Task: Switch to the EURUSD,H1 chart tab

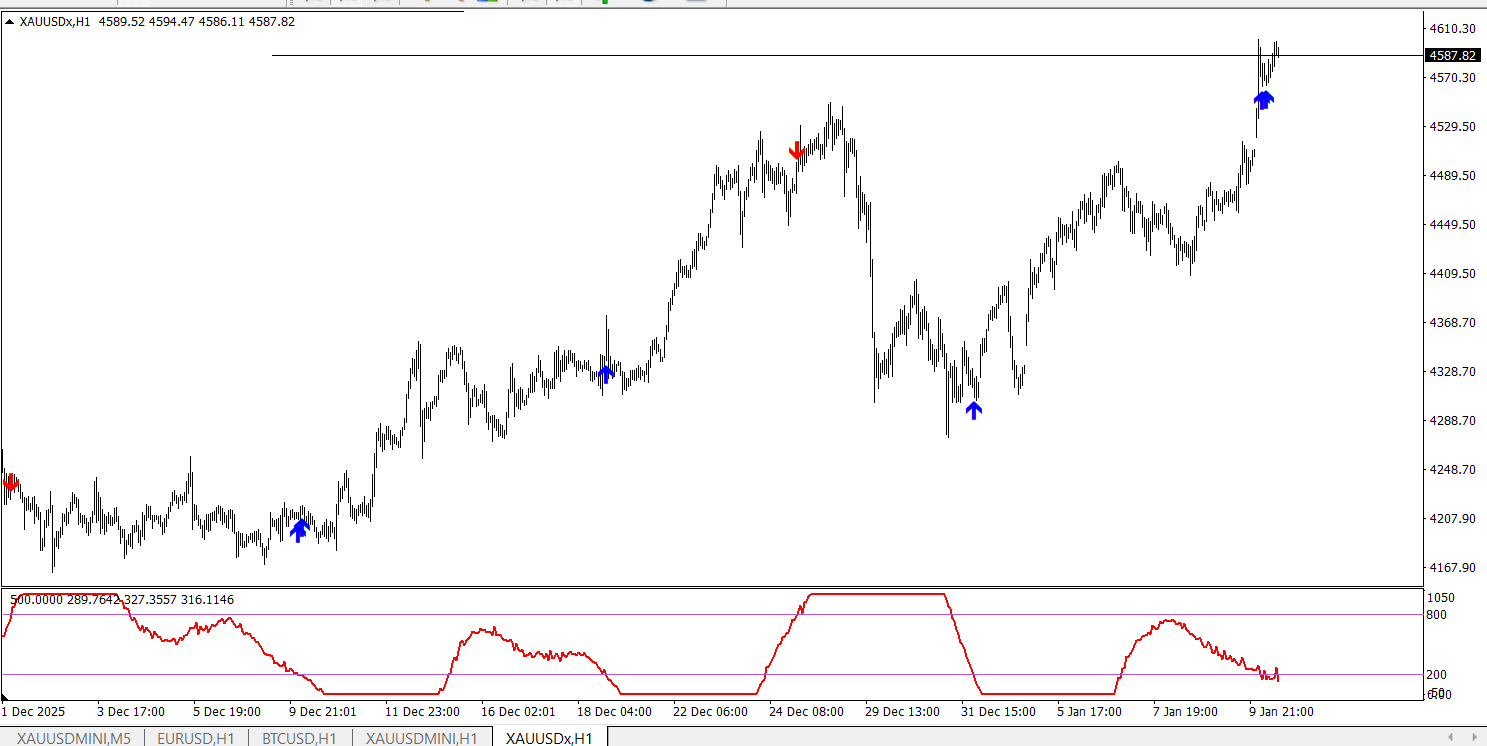Action: 196,738
